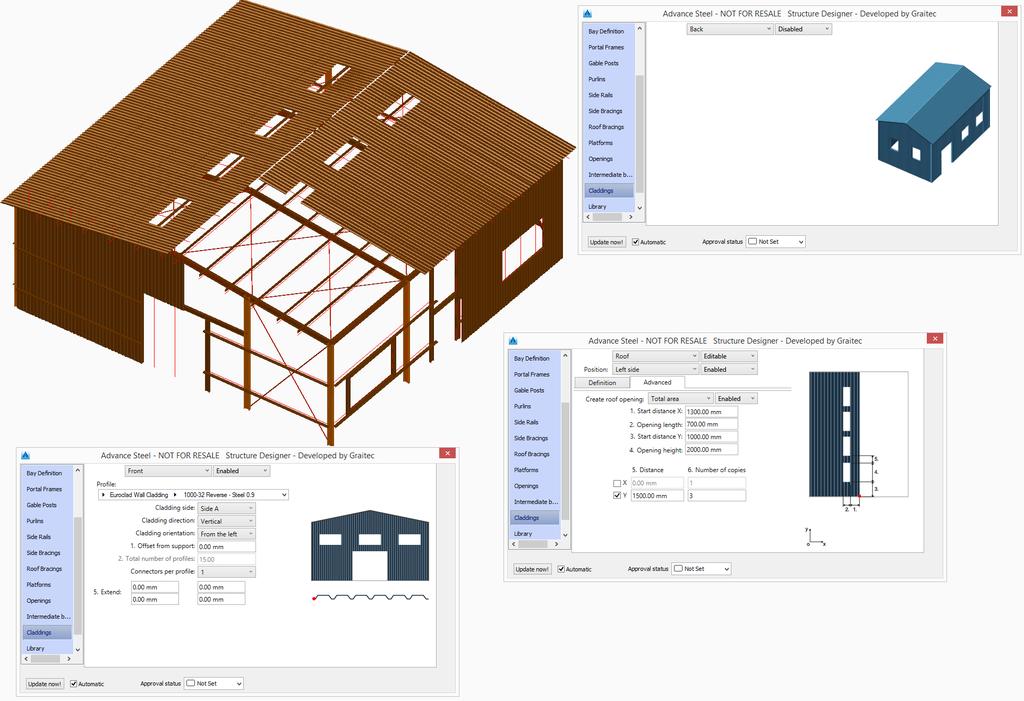The width and height of the screenshot is (1024, 701).
Task: Open Connectors per profile dropdown
Action: [x=227, y=572]
